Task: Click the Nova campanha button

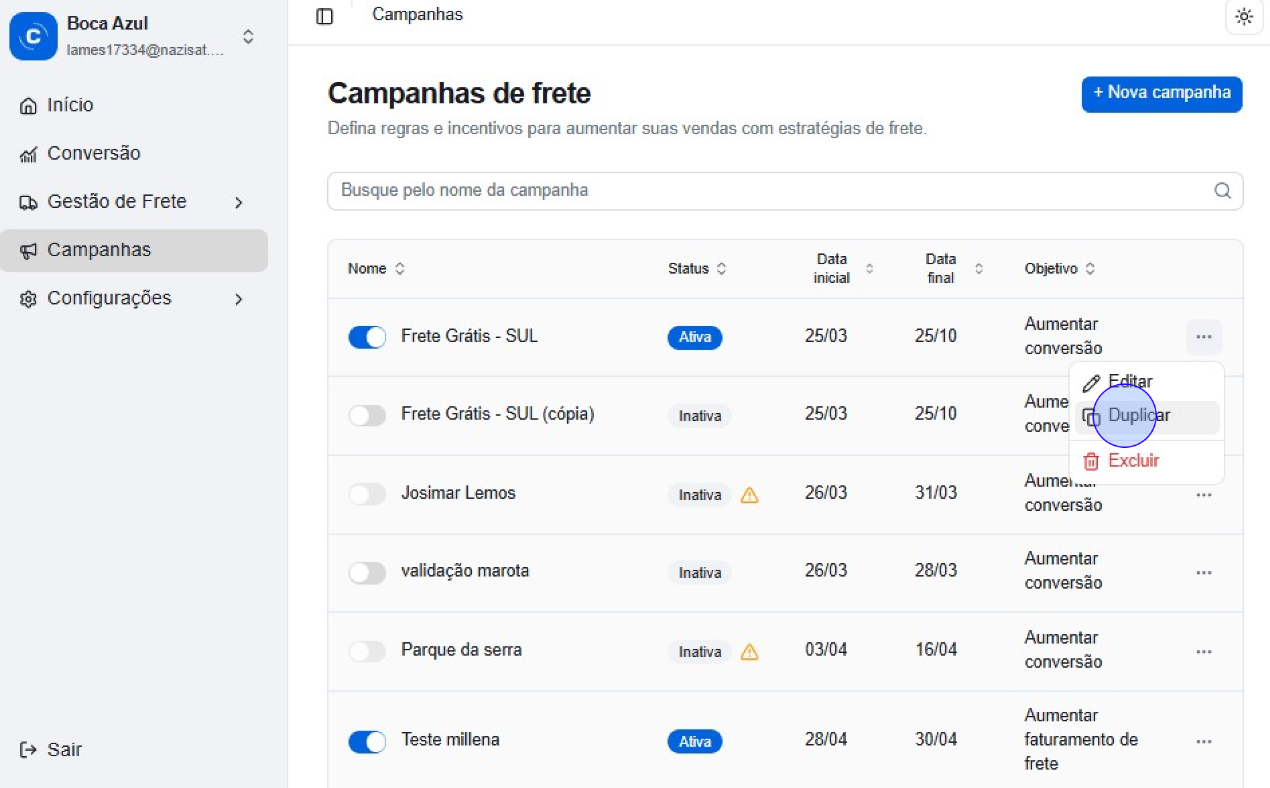Action: tap(1161, 93)
